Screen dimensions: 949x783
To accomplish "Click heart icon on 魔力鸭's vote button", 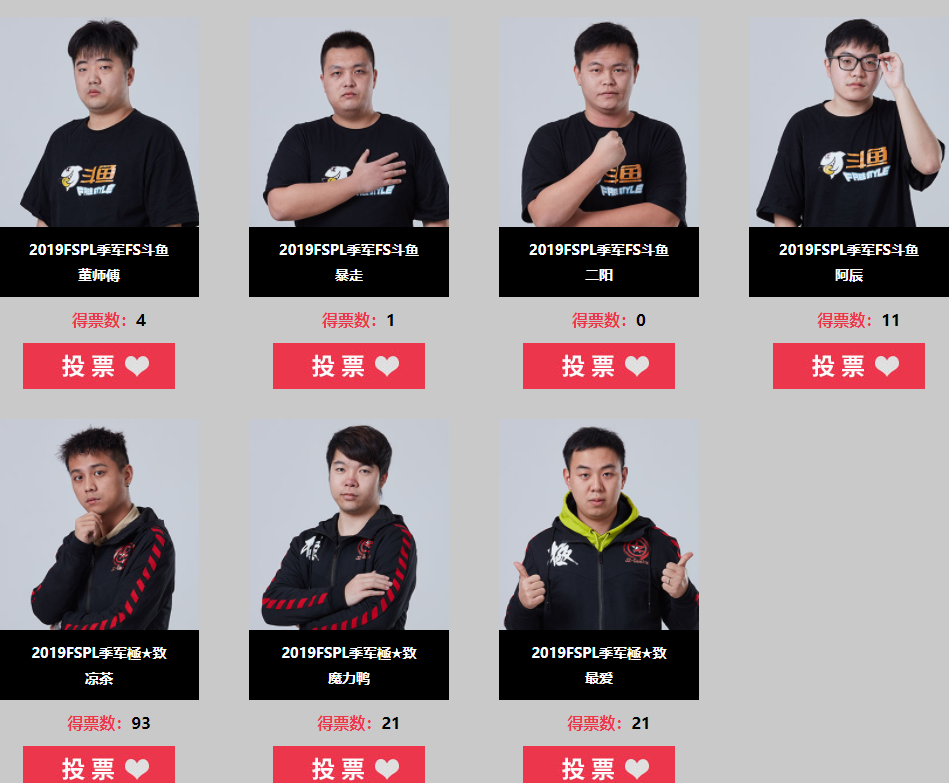I will [x=387, y=768].
